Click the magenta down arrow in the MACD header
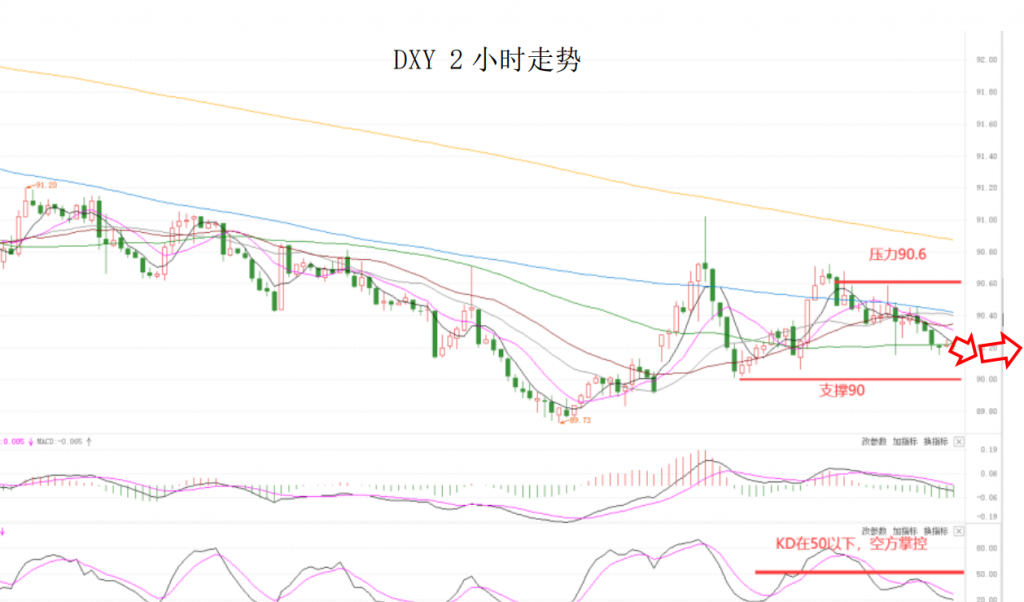Image resolution: width=1024 pixels, height=602 pixels. (31, 442)
